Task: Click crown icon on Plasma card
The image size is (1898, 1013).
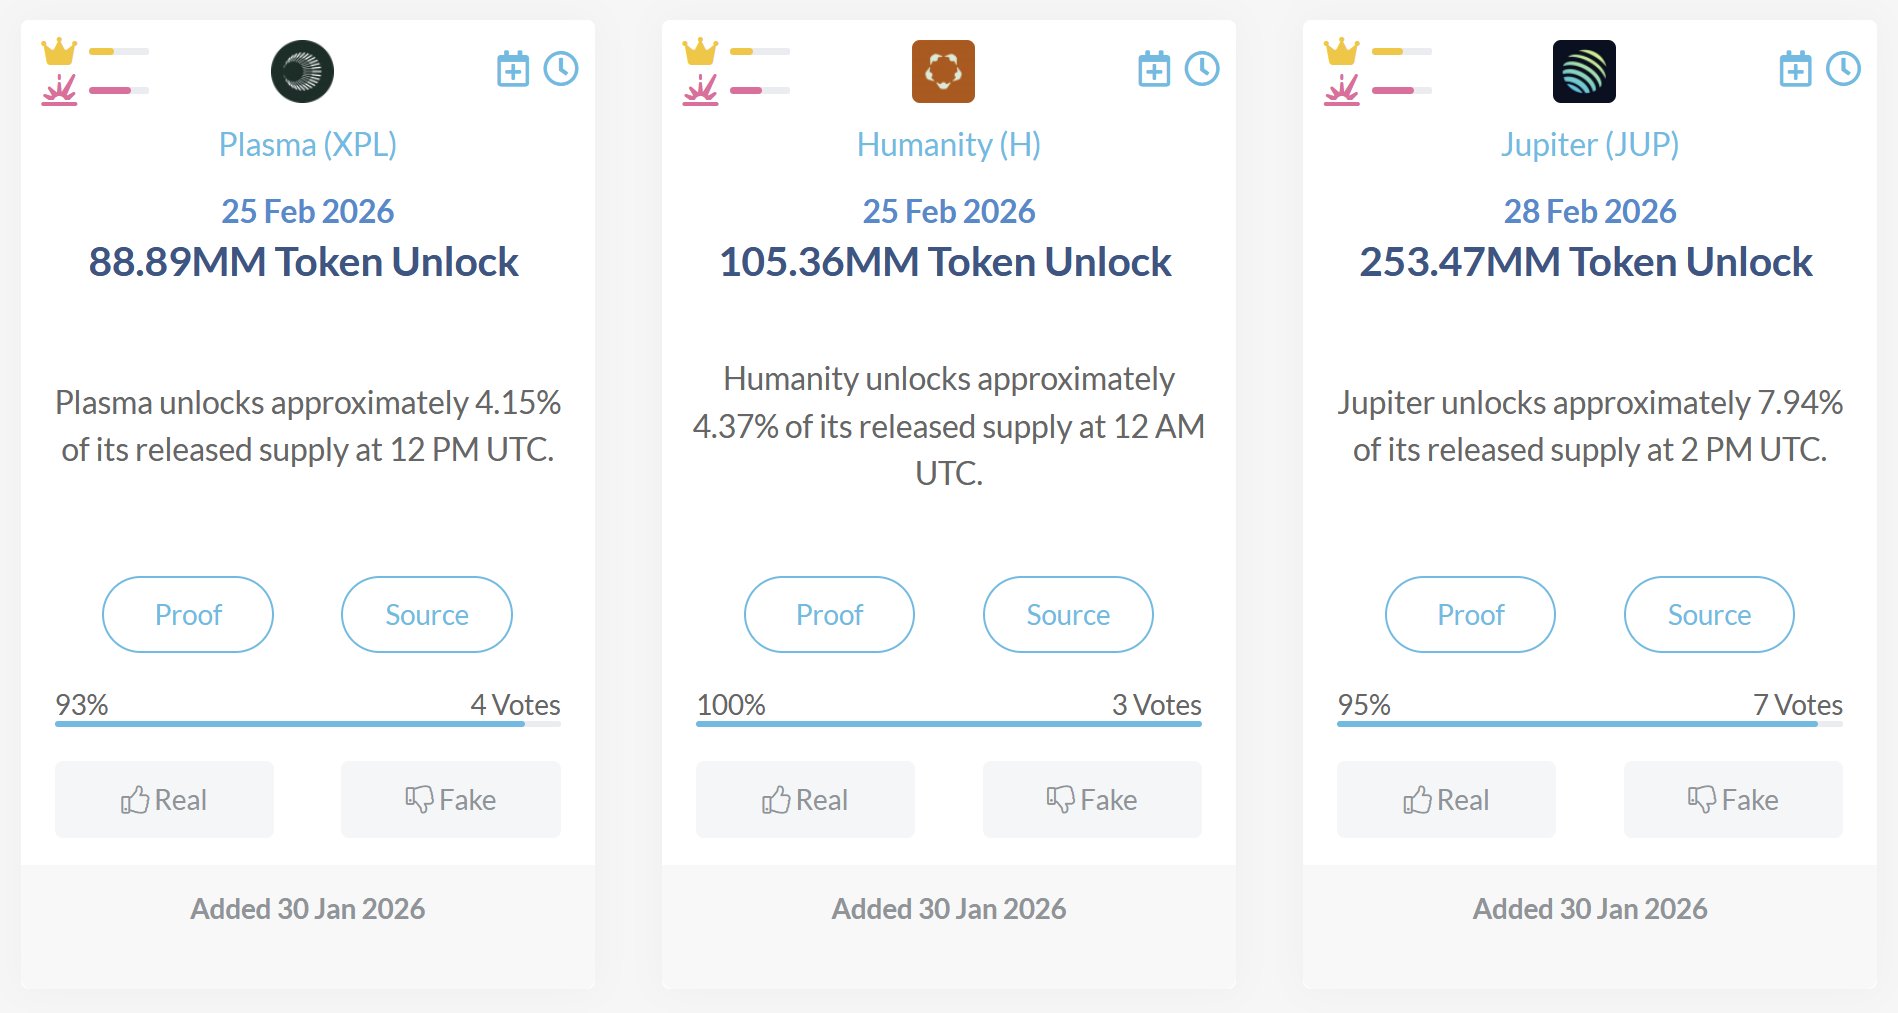Action: tap(59, 51)
